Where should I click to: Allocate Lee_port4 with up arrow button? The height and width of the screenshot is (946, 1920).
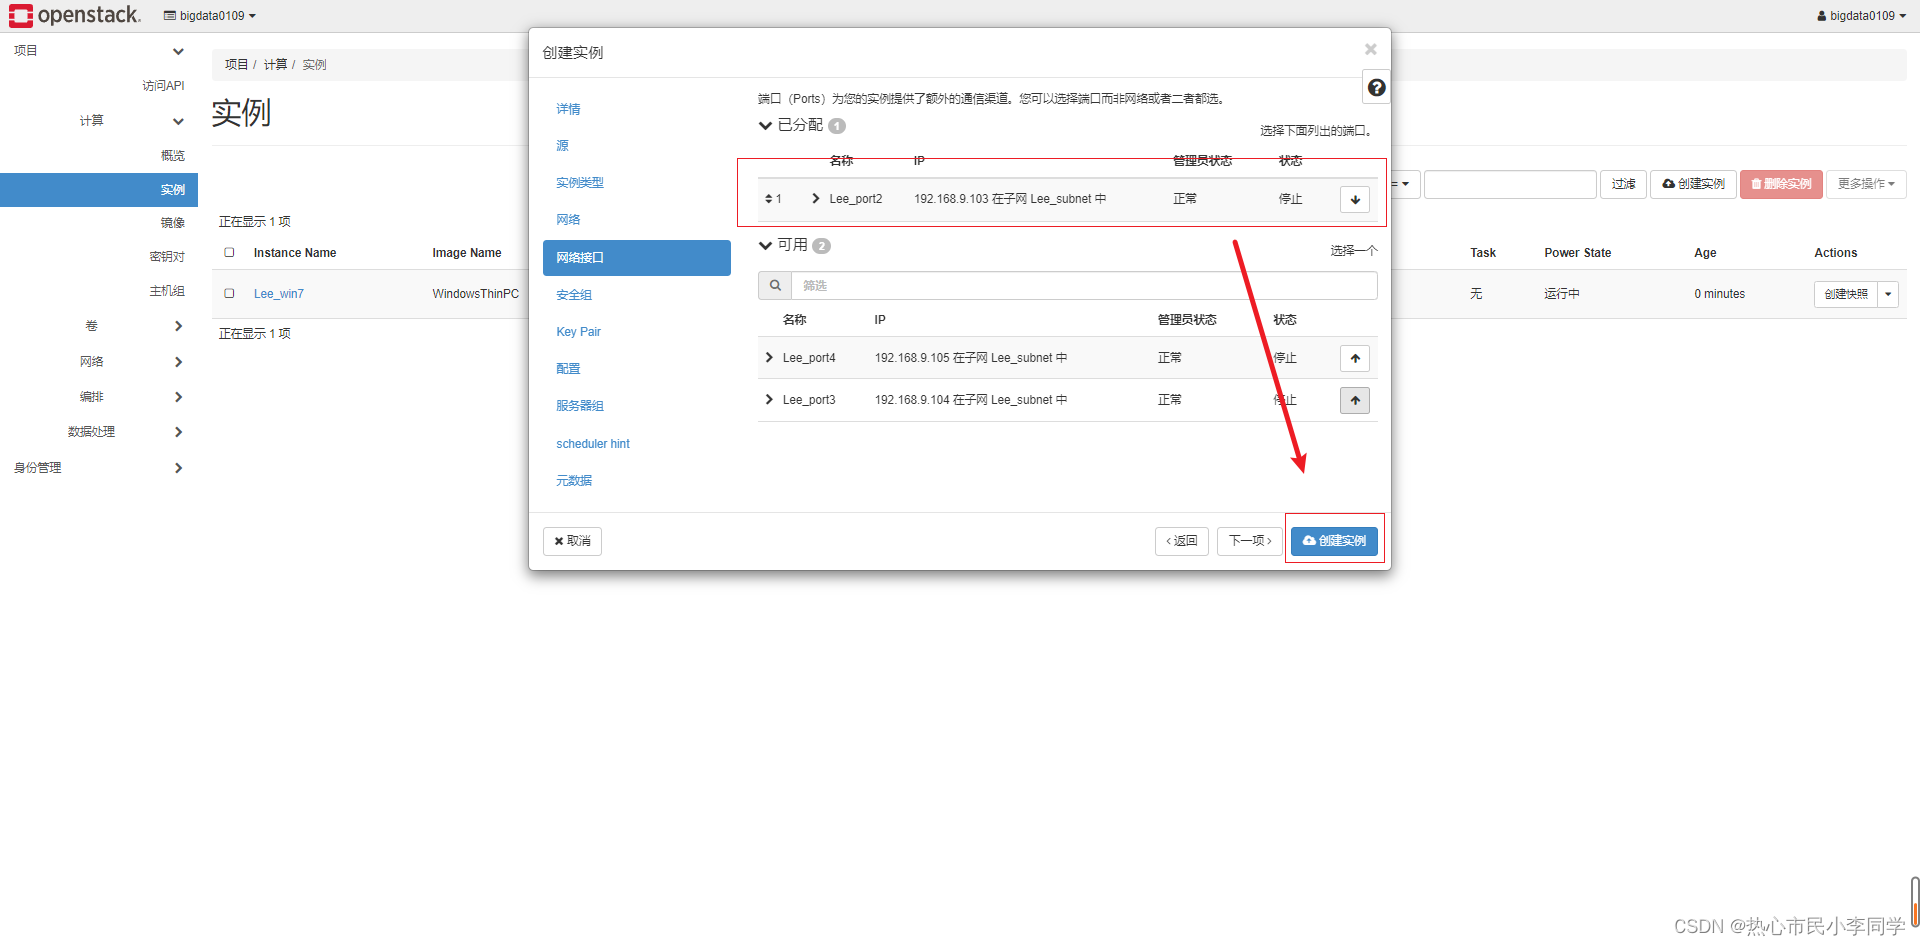point(1355,358)
